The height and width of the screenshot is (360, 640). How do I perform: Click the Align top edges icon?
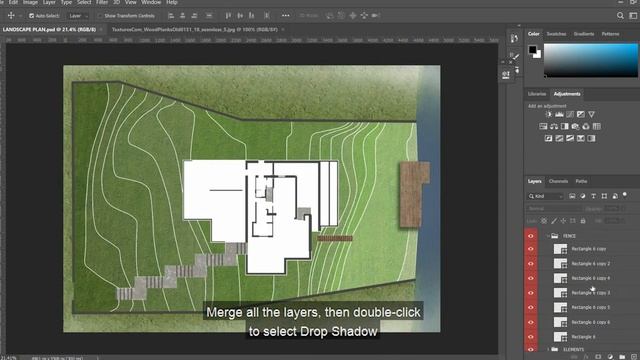[228, 16]
